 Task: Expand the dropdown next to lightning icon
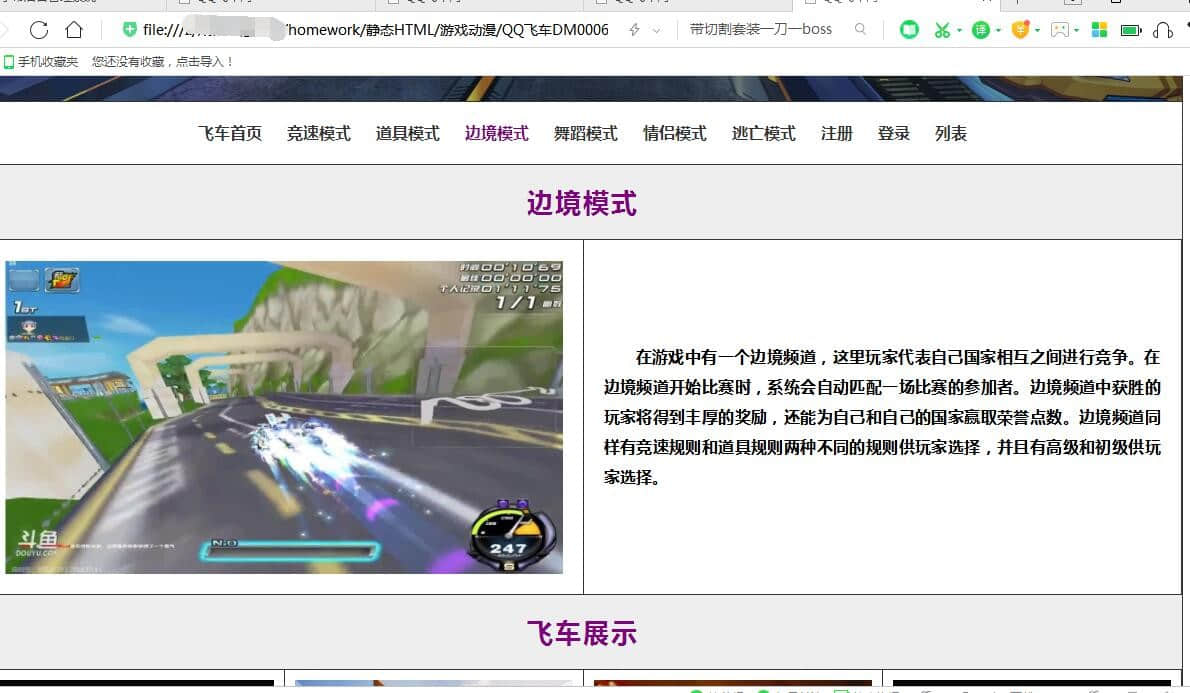click(656, 31)
